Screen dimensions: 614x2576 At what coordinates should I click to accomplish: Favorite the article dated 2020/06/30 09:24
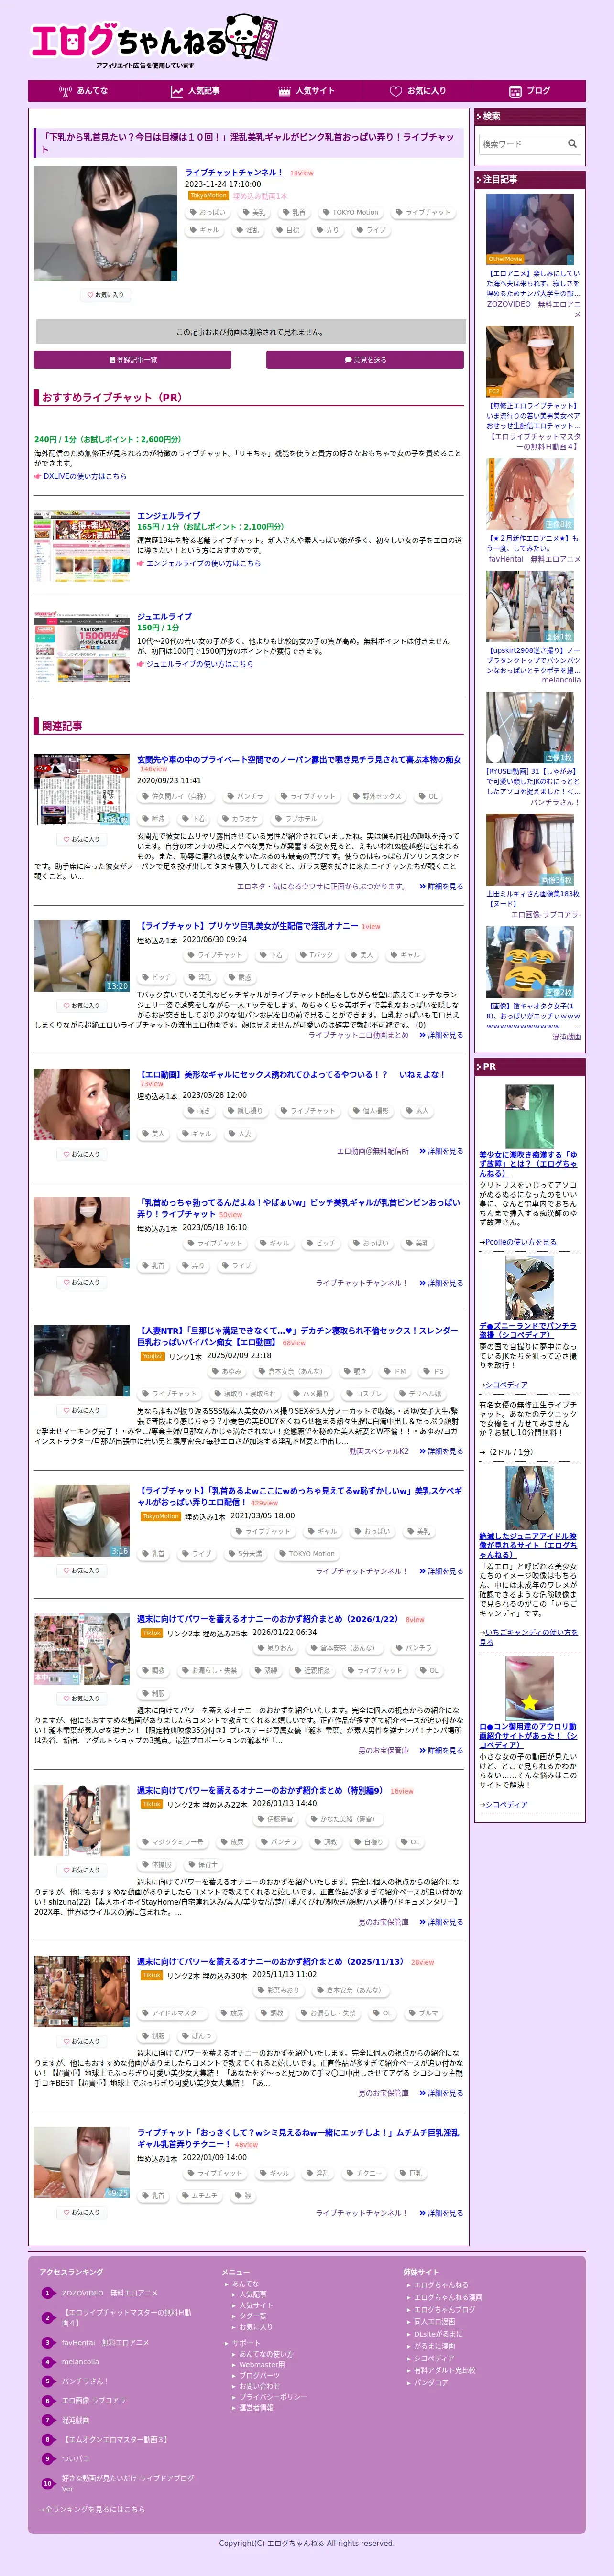coord(81,1006)
